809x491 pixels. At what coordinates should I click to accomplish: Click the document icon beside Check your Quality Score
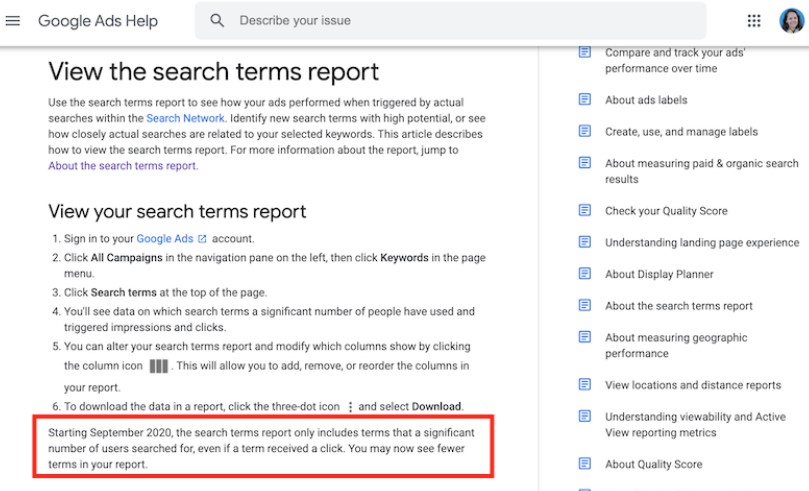pyautogui.click(x=585, y=210)
